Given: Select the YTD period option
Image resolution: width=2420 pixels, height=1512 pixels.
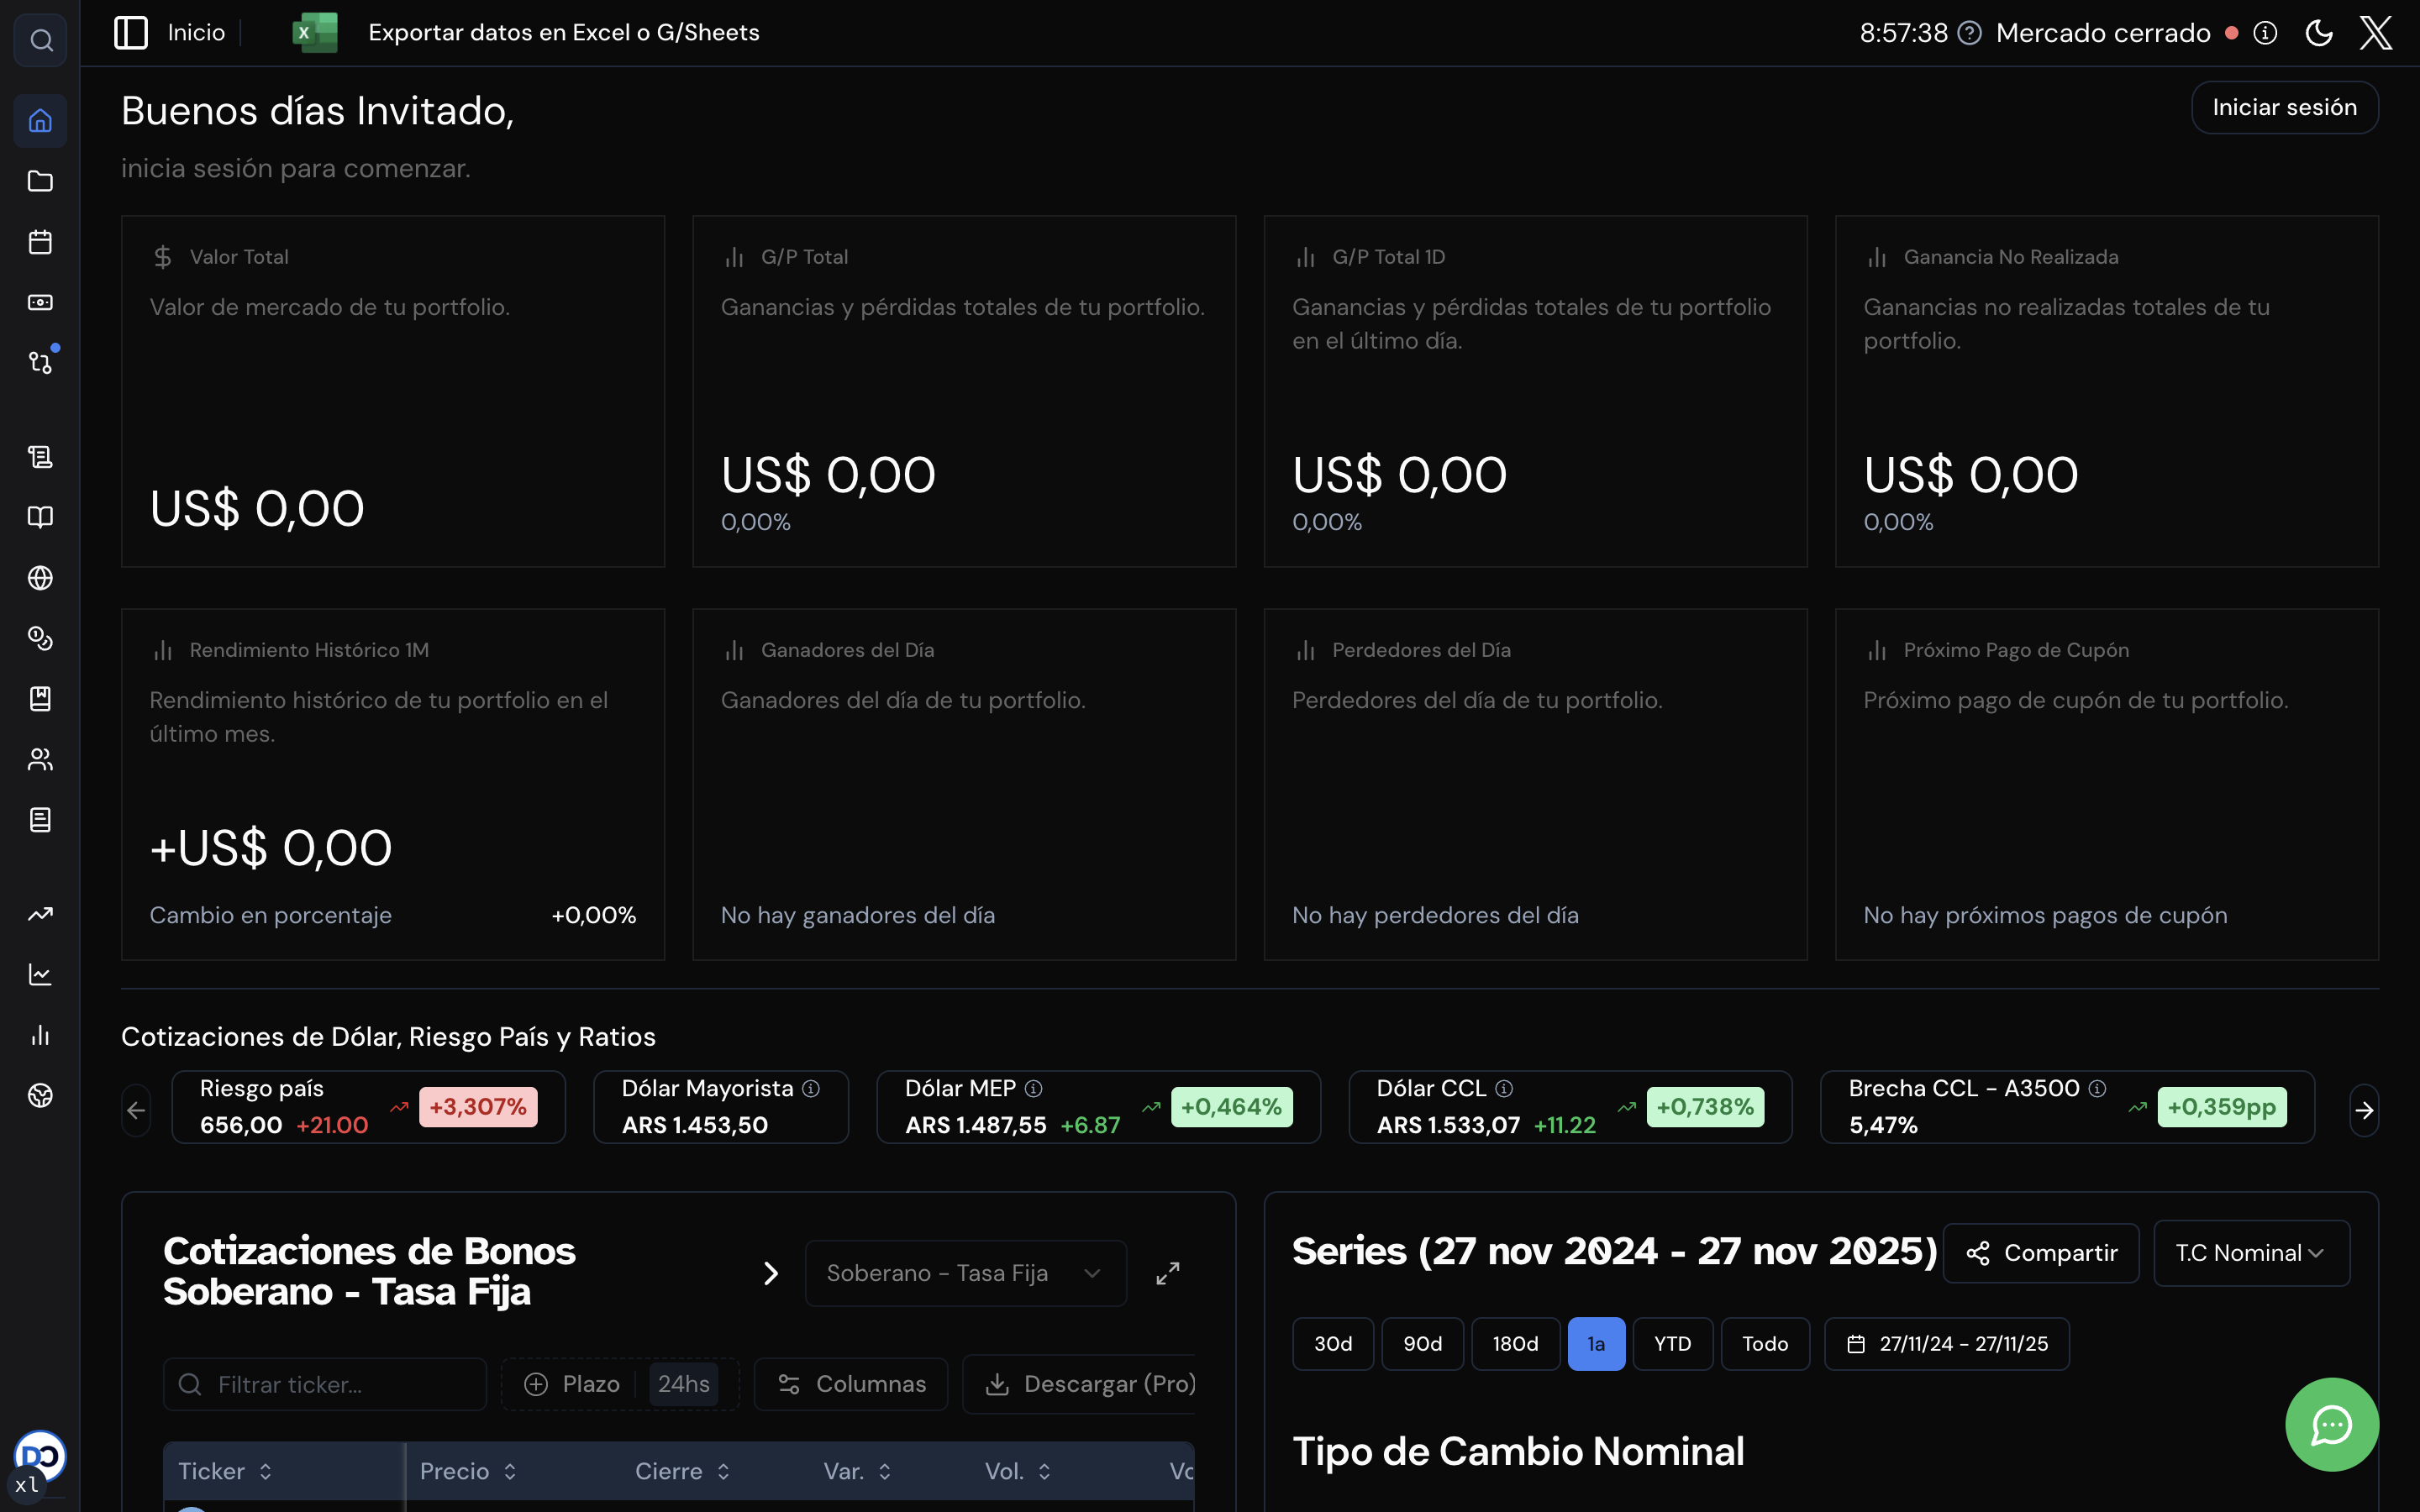Looking at the screenshot, I should [1672, 1343].
